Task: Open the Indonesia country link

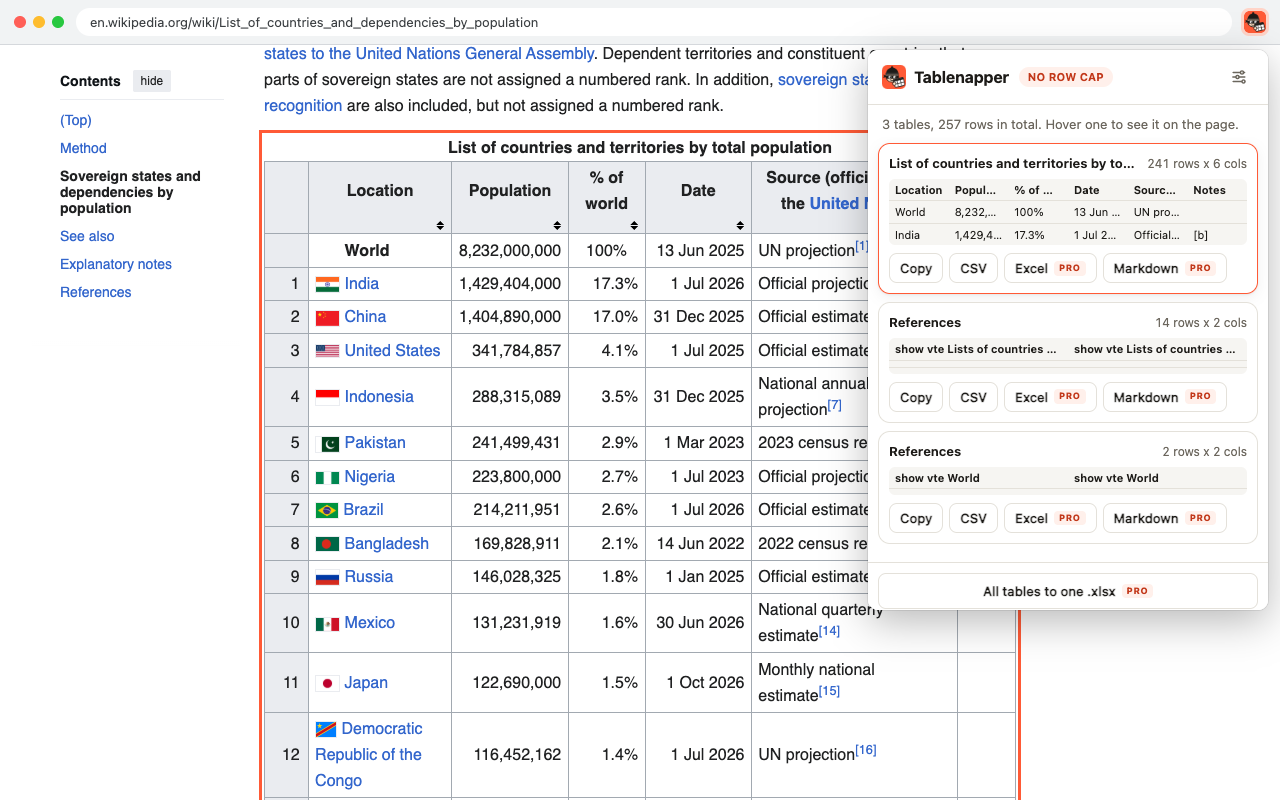Action: [379, 397]
